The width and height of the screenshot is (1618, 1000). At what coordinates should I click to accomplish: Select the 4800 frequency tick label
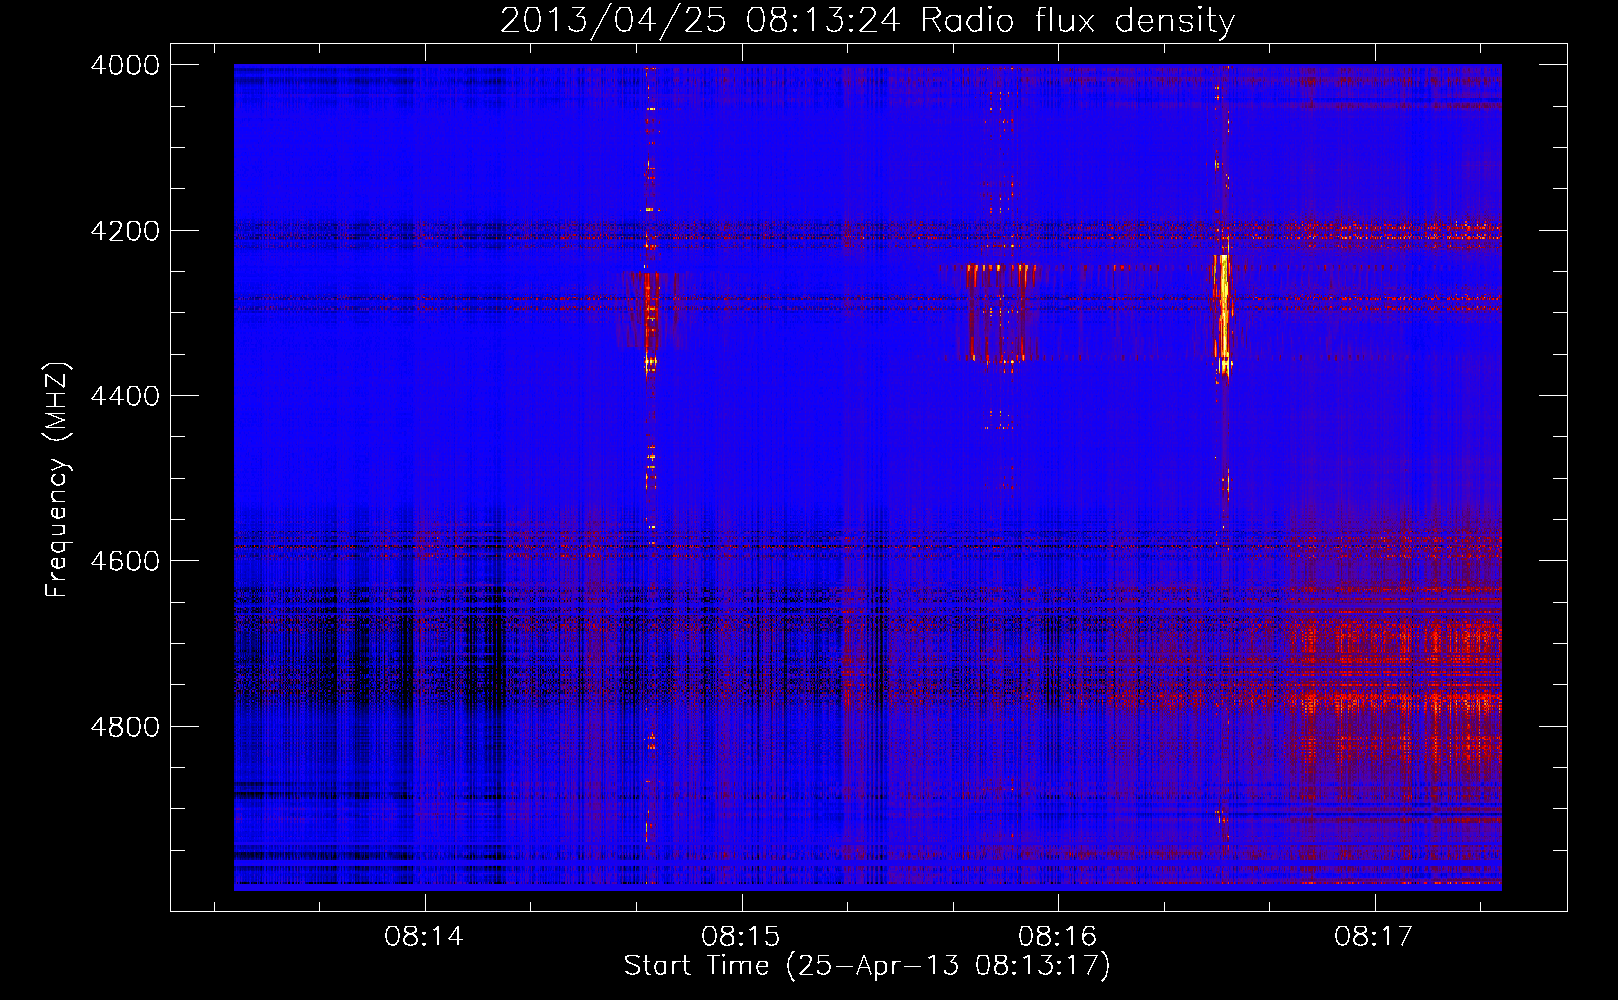tap(125, 726)
